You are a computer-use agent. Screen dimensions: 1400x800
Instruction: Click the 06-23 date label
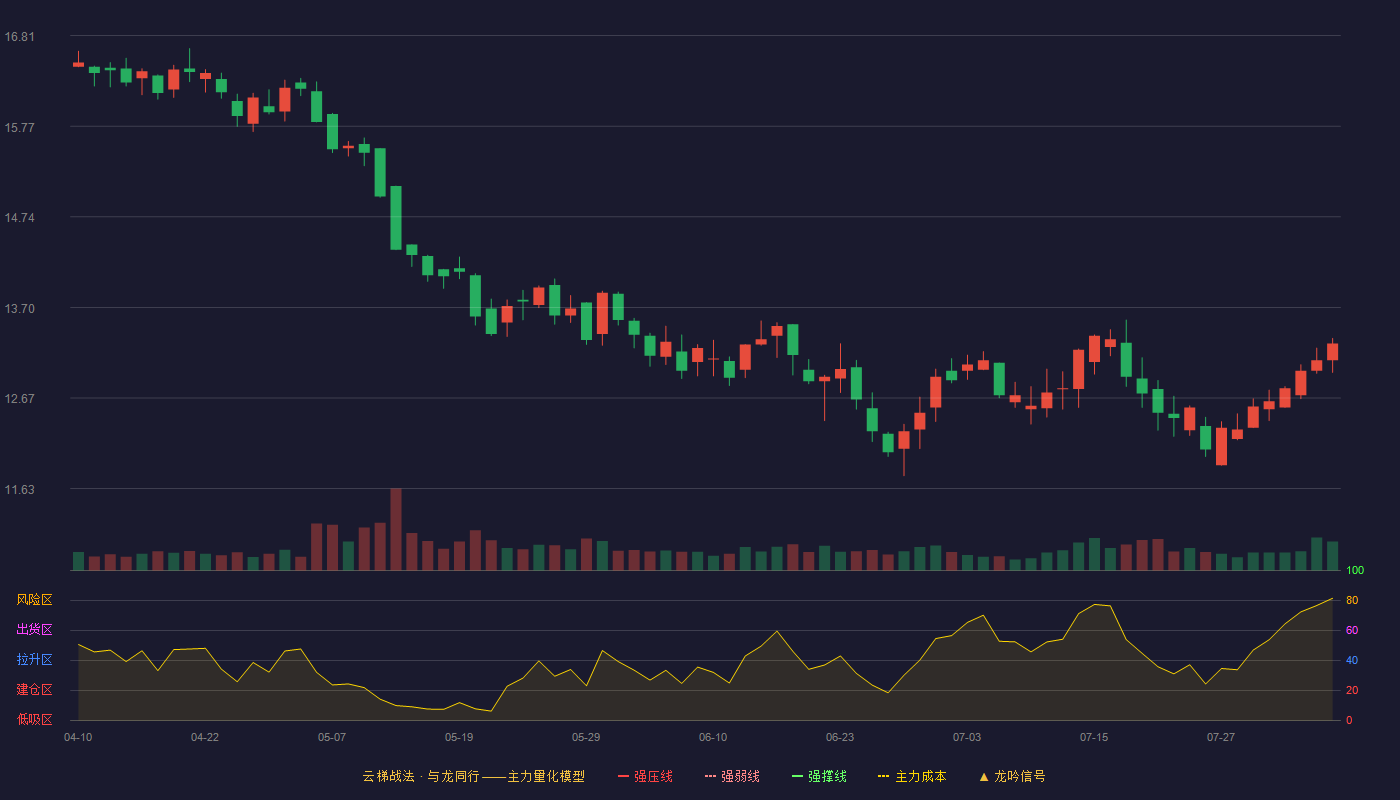coord(840,737)
